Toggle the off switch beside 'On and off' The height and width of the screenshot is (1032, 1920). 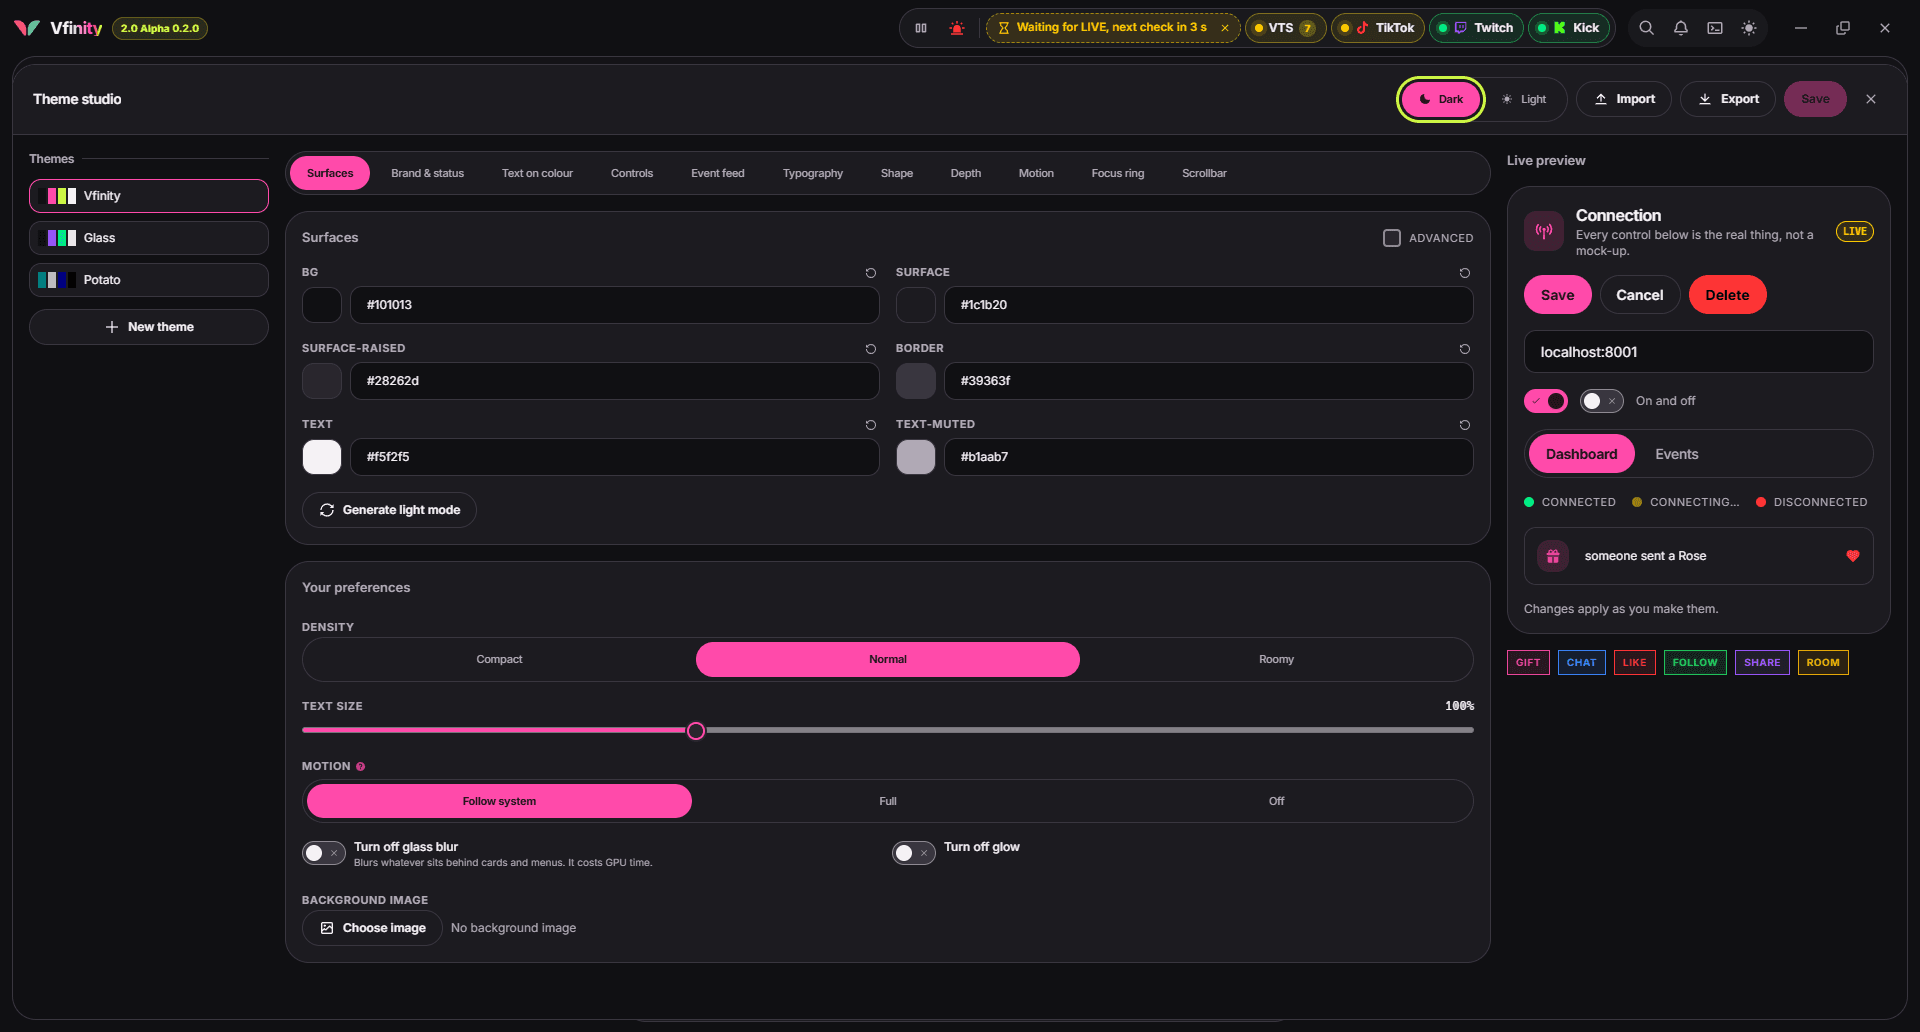point(1602,401)
